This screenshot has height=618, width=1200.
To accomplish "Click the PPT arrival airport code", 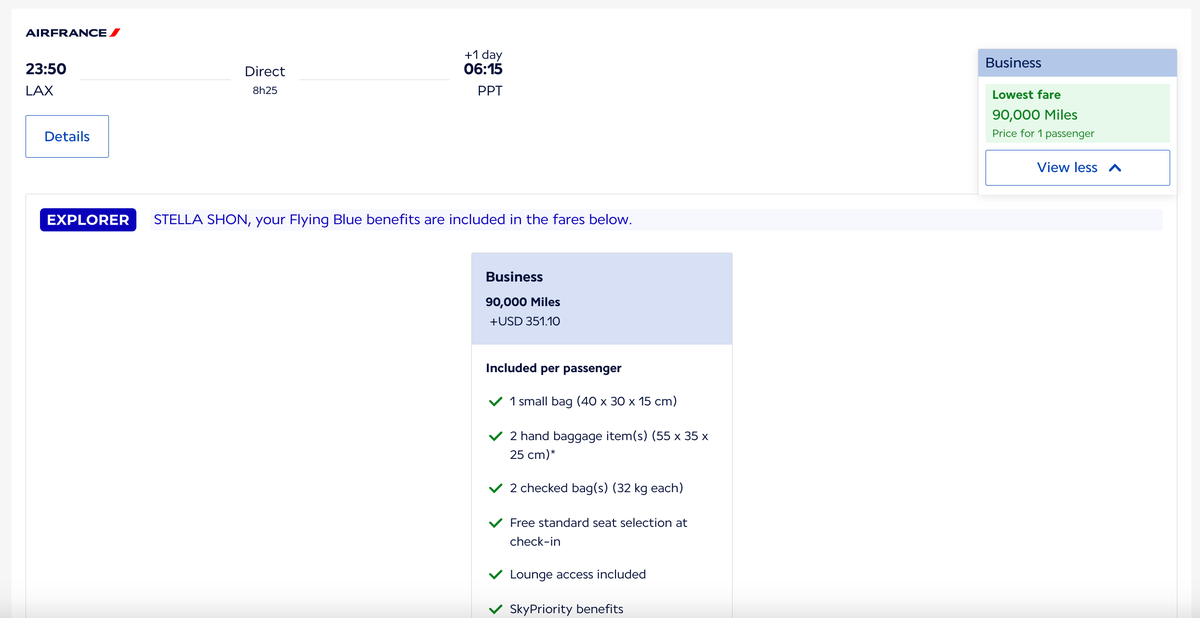I will pyautogui.click(x=490, y=91).
